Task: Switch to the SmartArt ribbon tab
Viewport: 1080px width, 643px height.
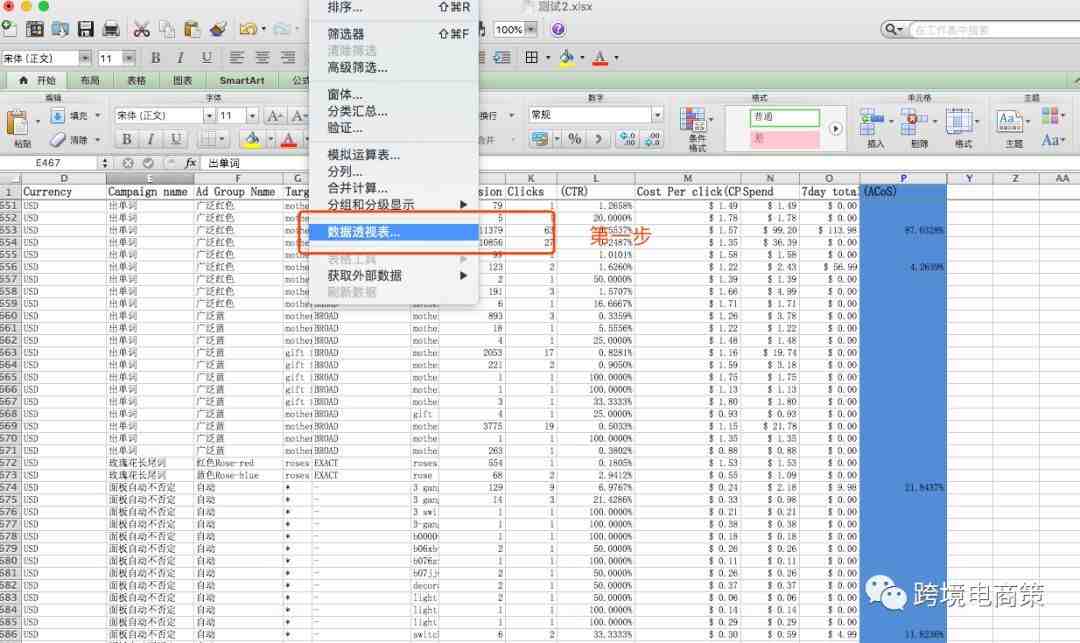Action: (241, 81)
